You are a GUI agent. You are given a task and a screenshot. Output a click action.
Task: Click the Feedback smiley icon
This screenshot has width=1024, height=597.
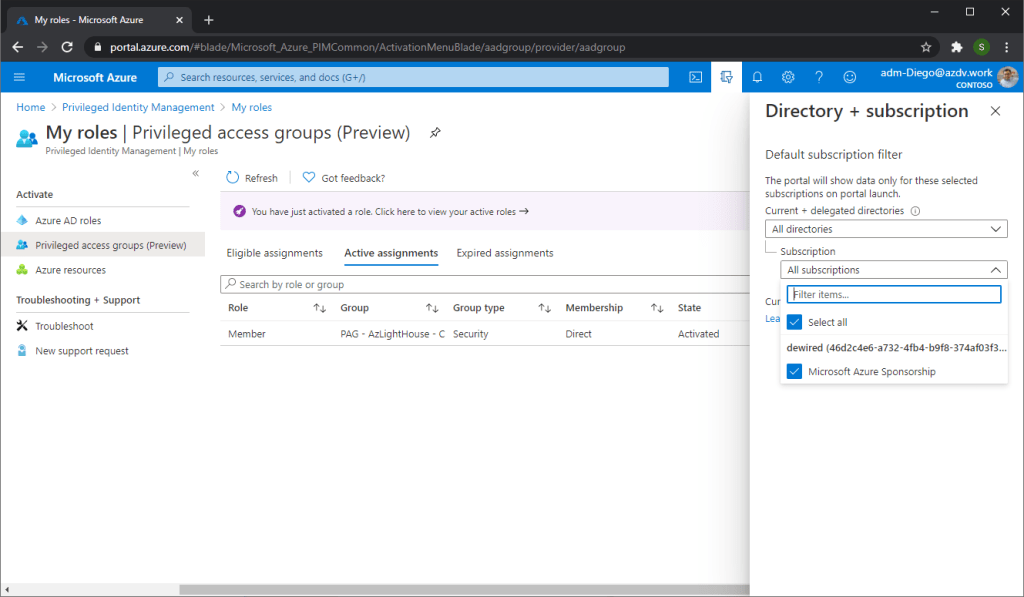[x=850, y=77]
